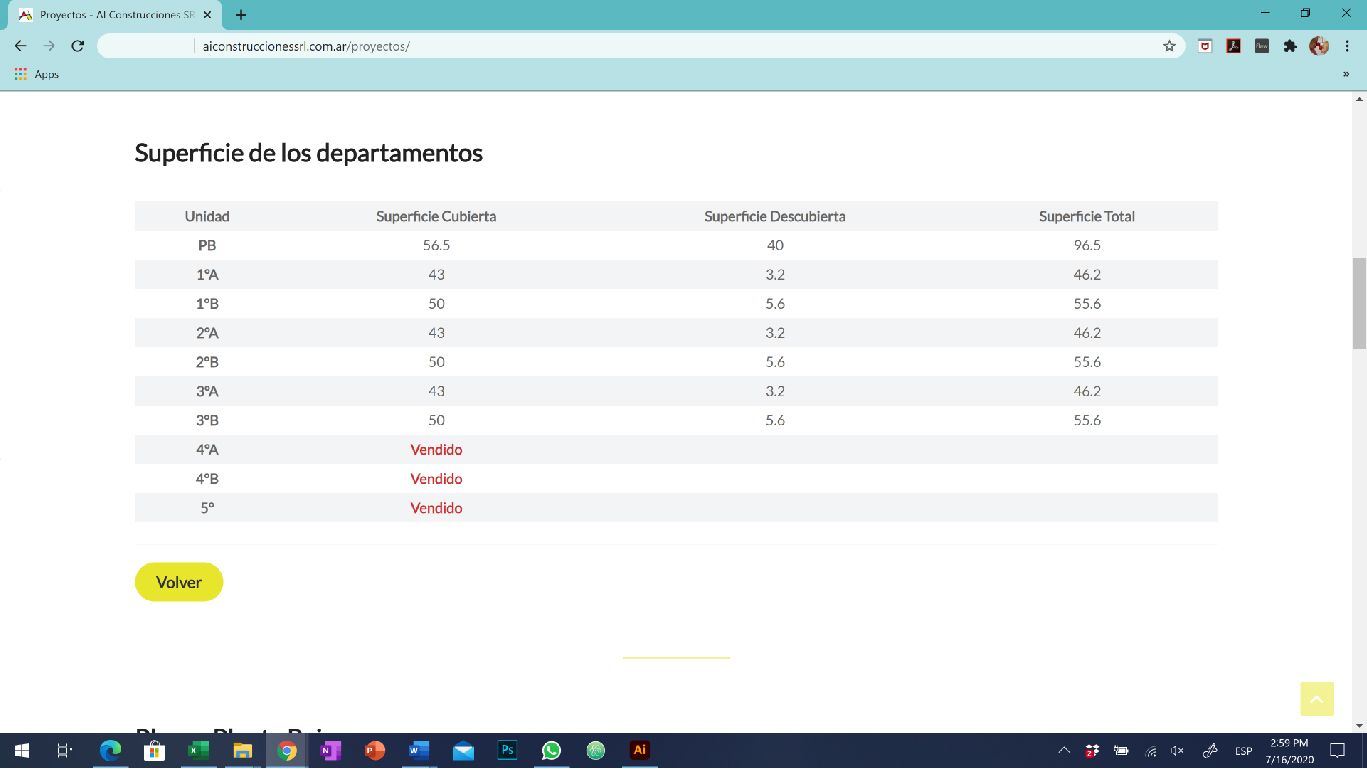Click the scroll-to-top arrow button
Screen dimensions: 1367x769
point(1317,699)
